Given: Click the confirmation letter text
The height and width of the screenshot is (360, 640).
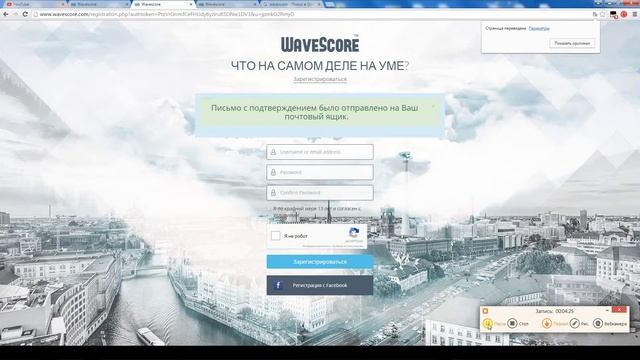Looking at the screenshot, I should pos(315,112).
